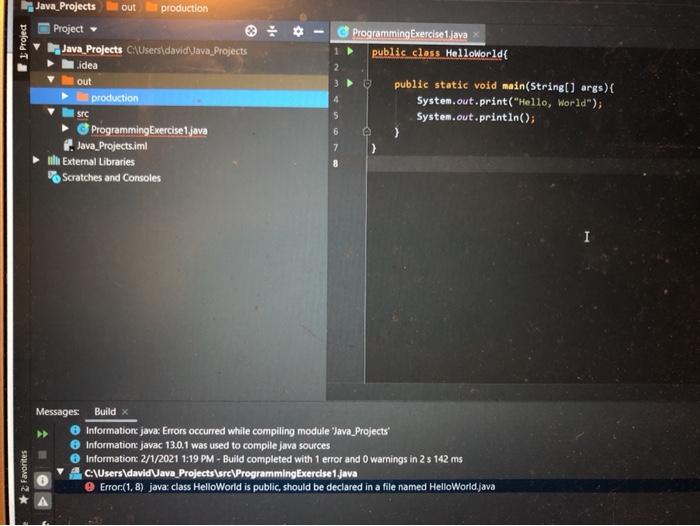
Task: Click line number 8 in gutter
Action: pos(335,163)
